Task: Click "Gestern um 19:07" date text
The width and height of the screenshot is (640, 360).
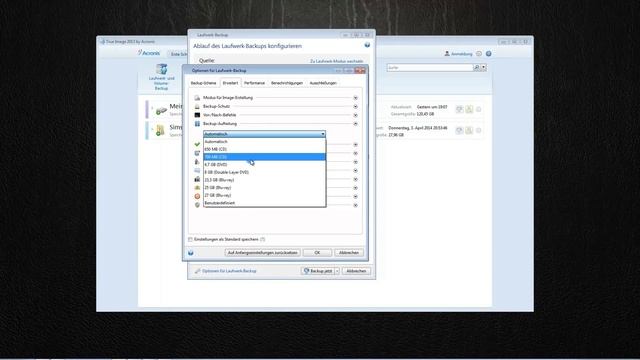Action: (x=432, y=107)
